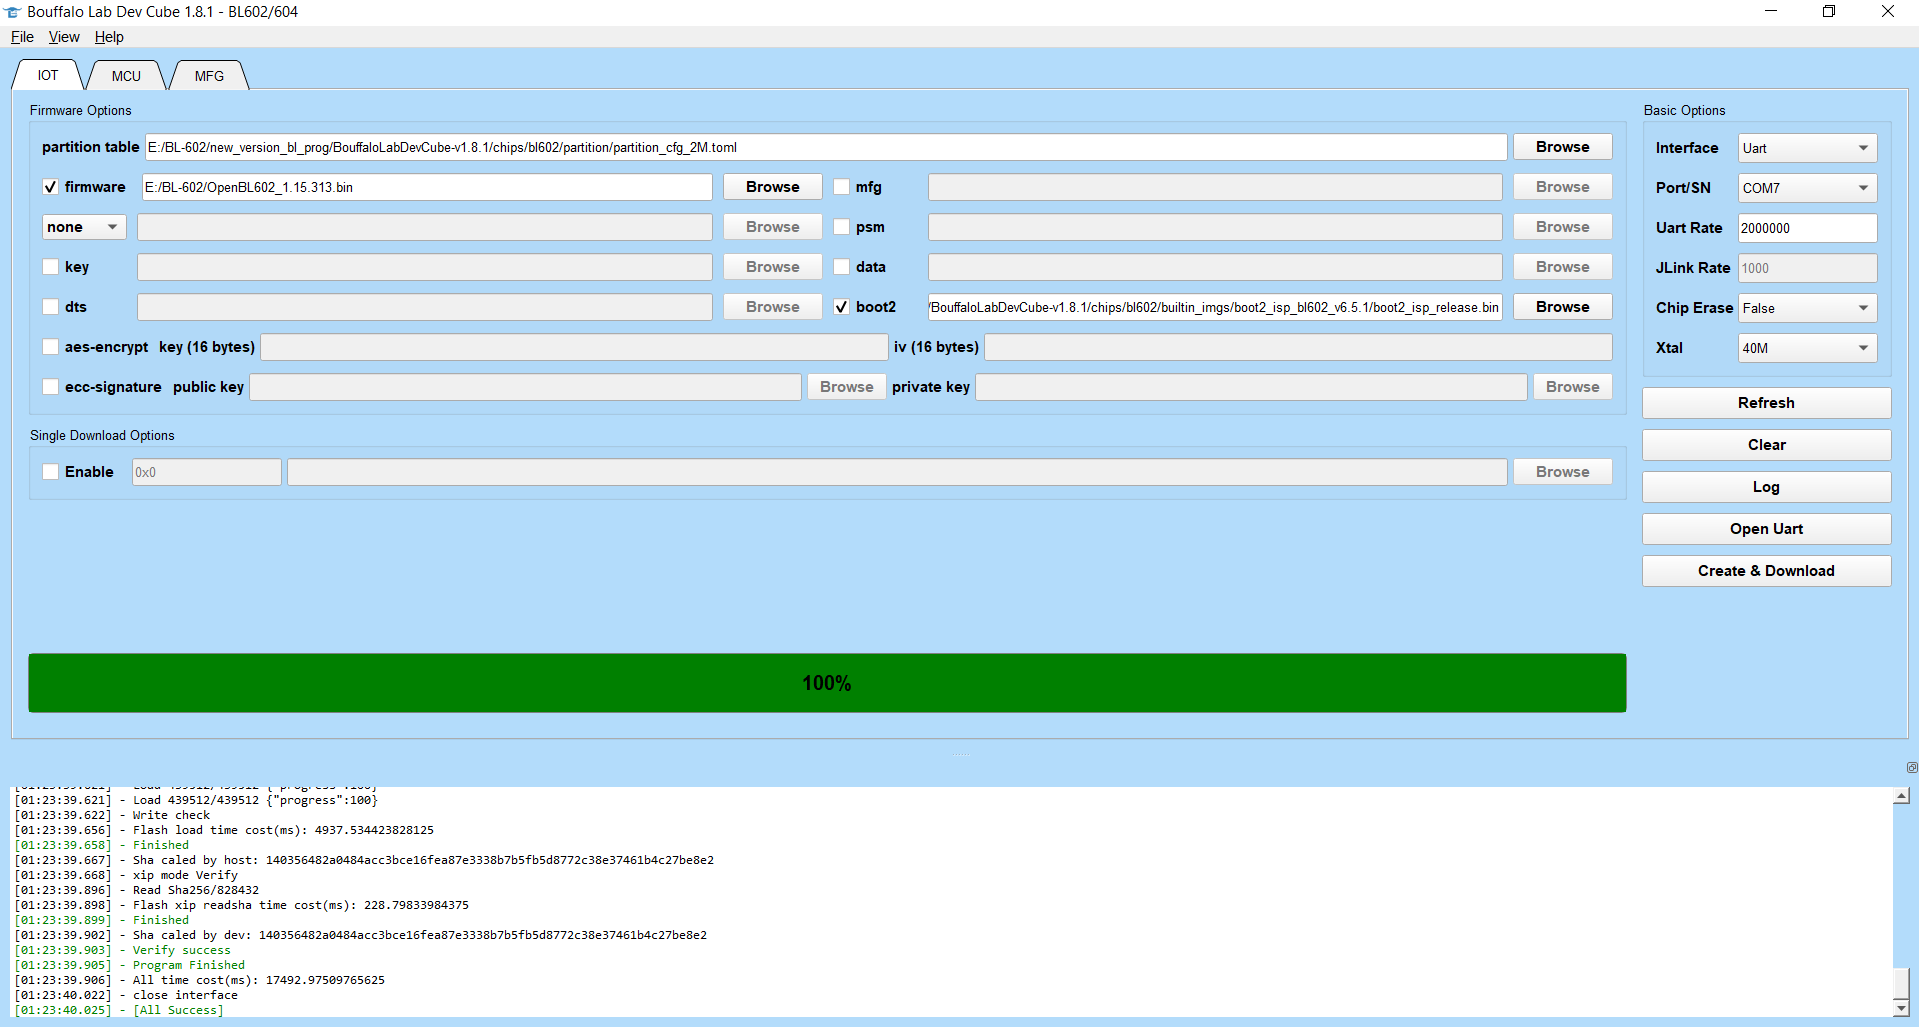Uncheck the boot2 checkbox
Screen dimensions: 1919x1027
point(842,307)
